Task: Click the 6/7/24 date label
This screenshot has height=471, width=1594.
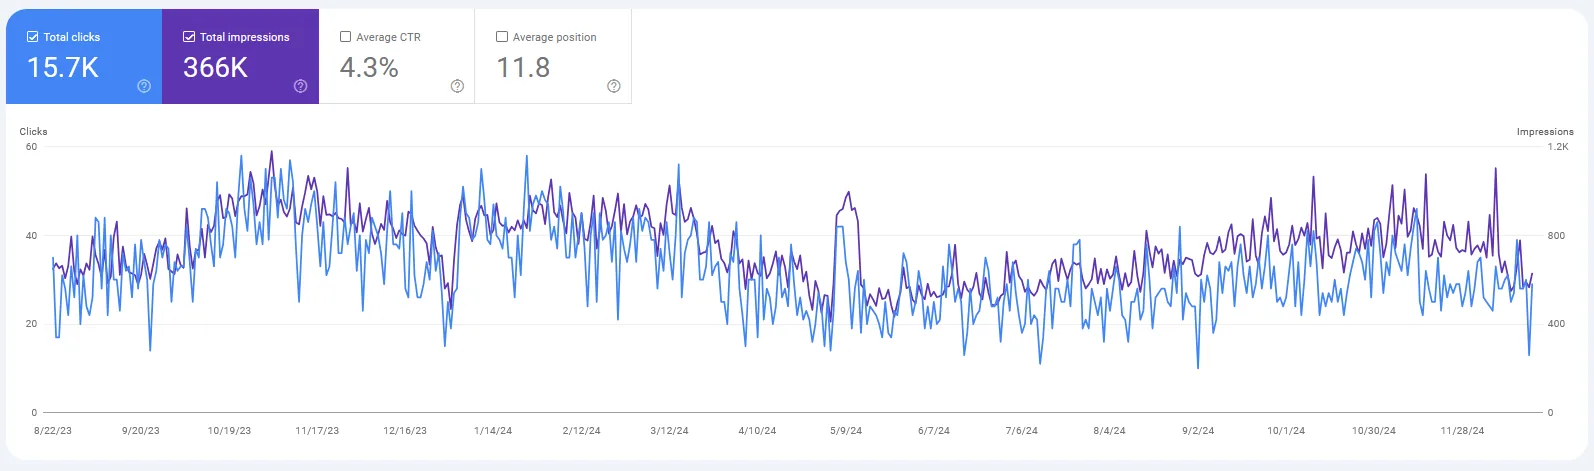Action: [x=934, y=431]
